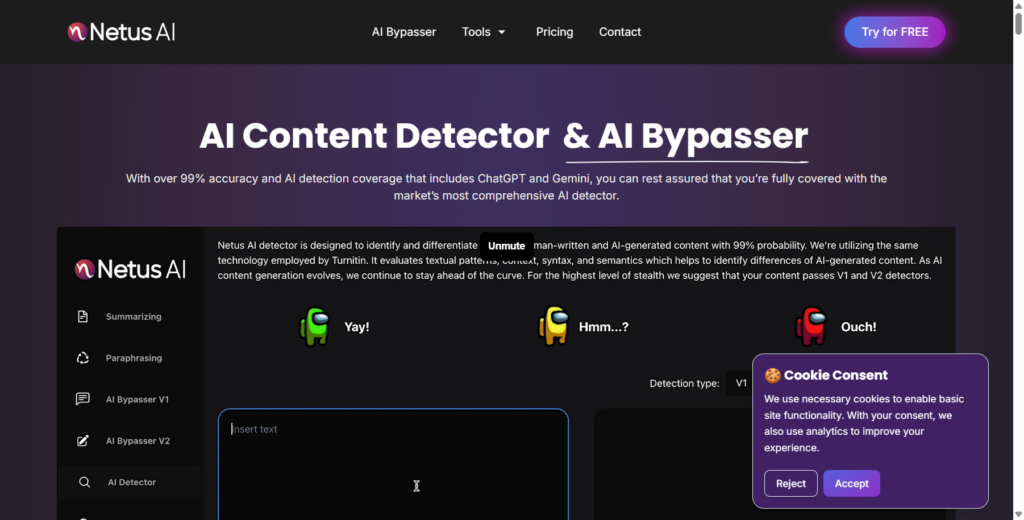The height and width of the screenshot is (520, 1024).
Task: Open the Contact page
Action: [620, 32]
